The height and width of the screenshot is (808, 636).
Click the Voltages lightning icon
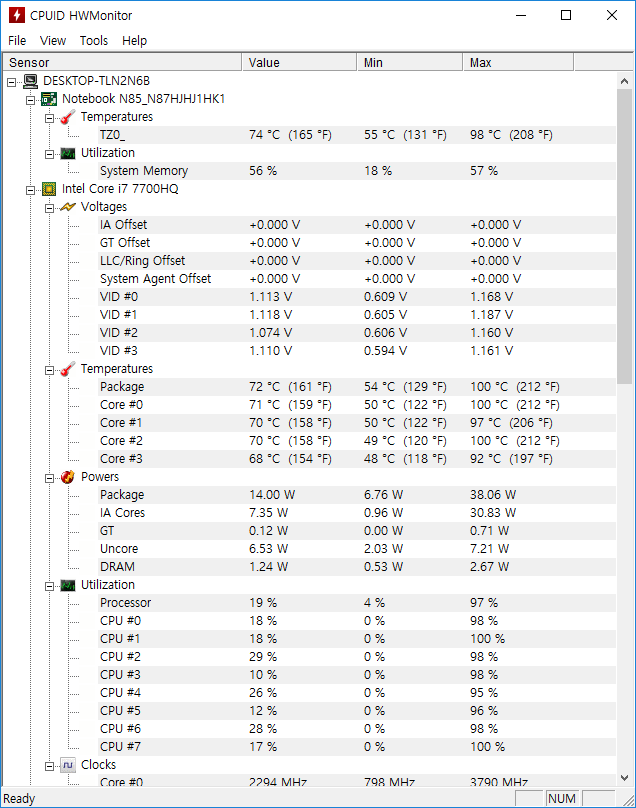point(68,207)
